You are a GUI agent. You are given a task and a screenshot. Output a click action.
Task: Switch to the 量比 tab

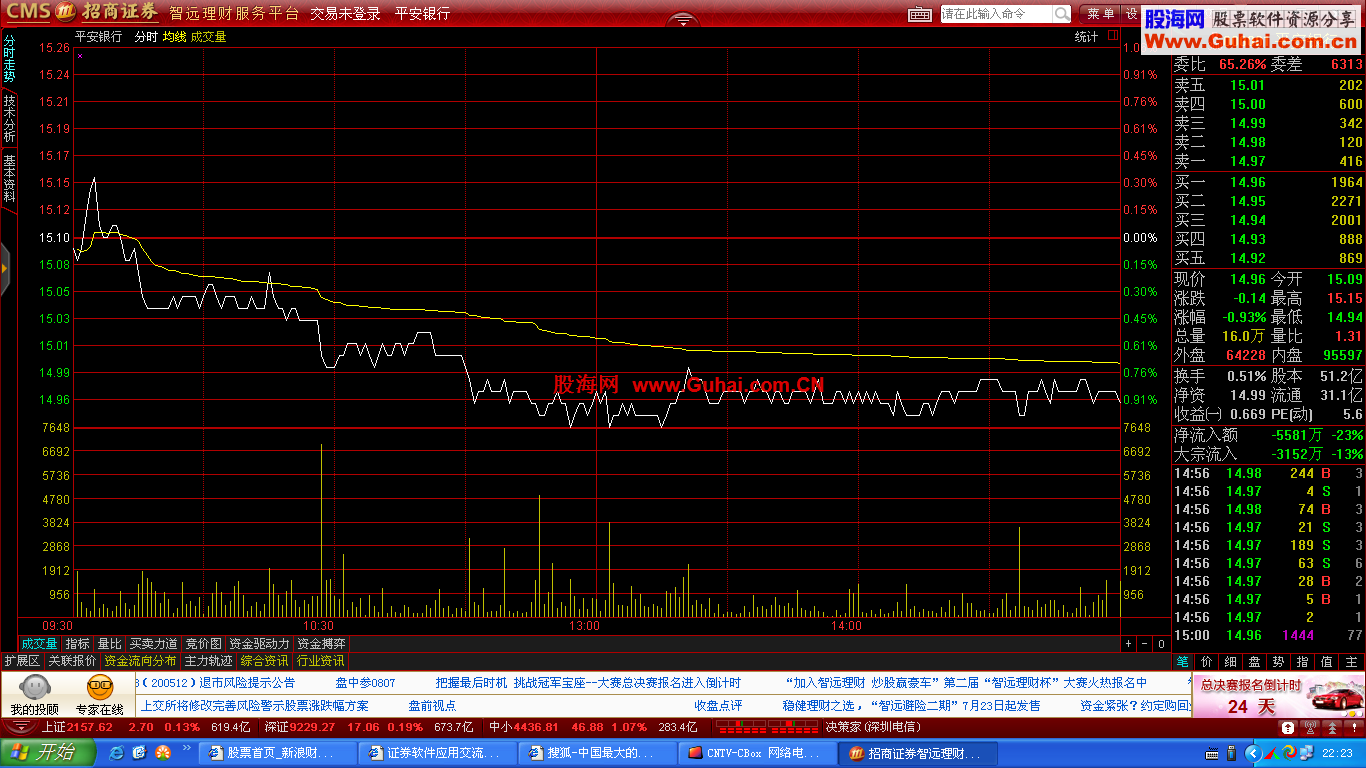109,644
